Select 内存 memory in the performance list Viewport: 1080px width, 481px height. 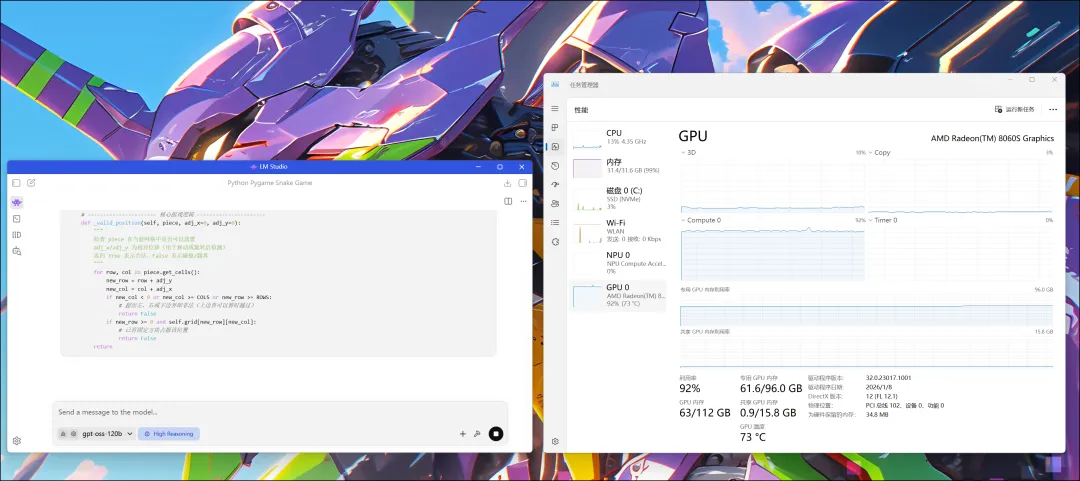618,165
